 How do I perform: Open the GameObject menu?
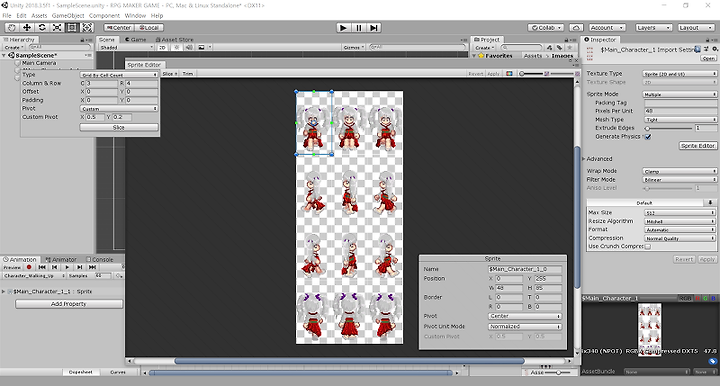click(68, 16)
